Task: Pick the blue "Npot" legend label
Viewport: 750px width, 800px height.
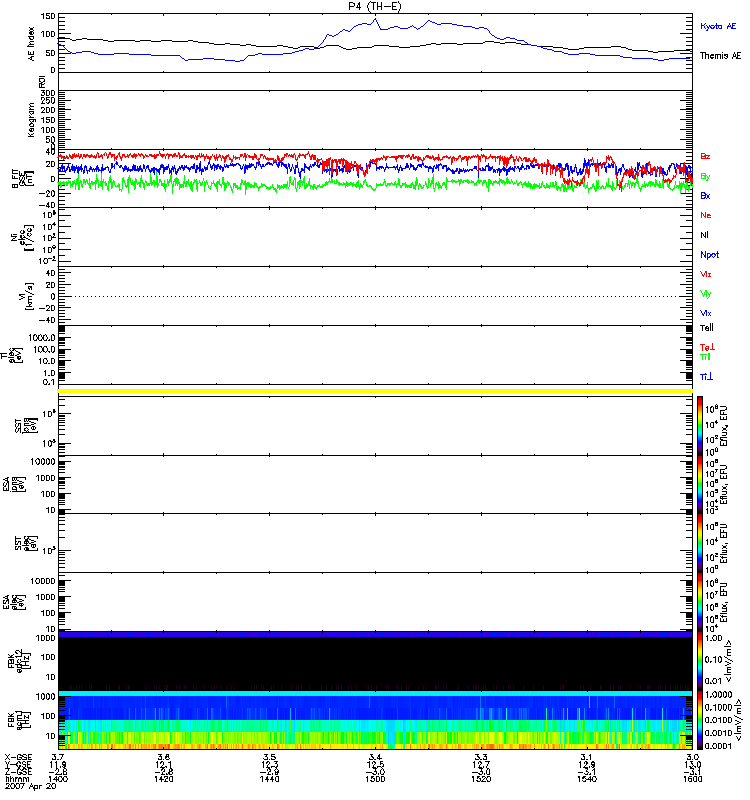Action: click(x=710, y=255)
